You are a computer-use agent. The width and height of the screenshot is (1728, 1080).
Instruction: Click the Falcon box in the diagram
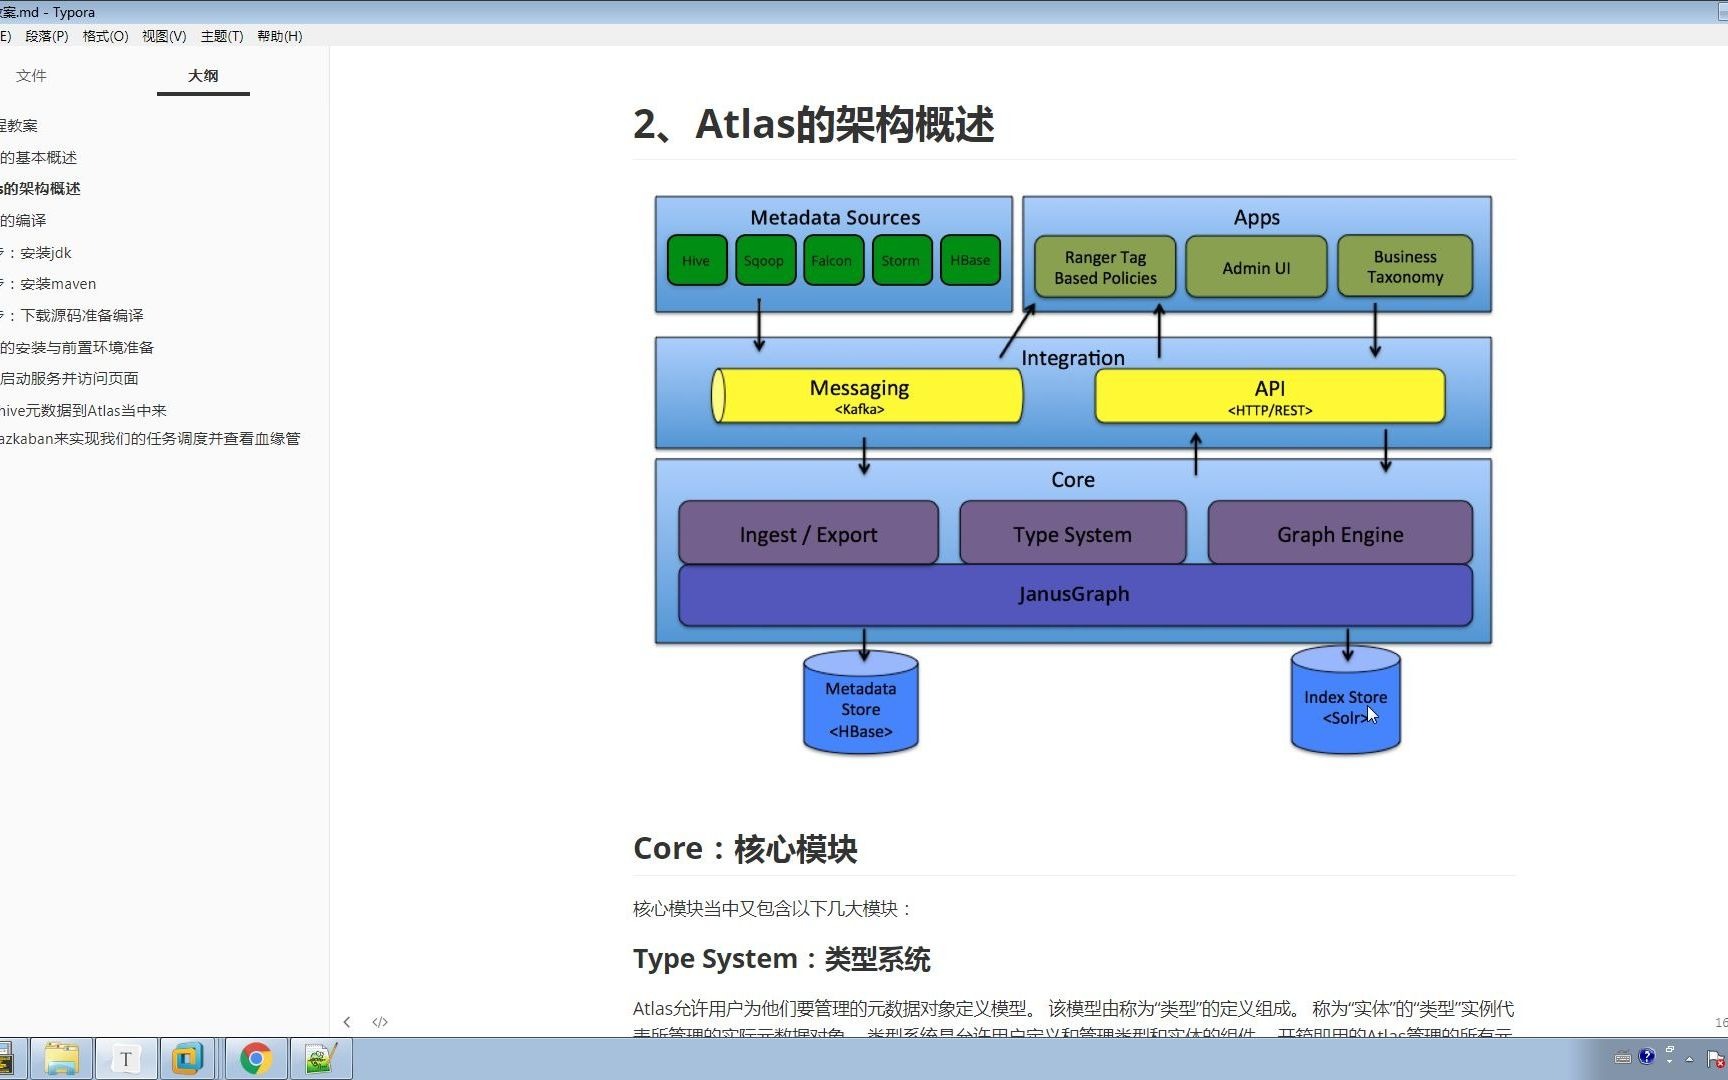tap(833, 260)
